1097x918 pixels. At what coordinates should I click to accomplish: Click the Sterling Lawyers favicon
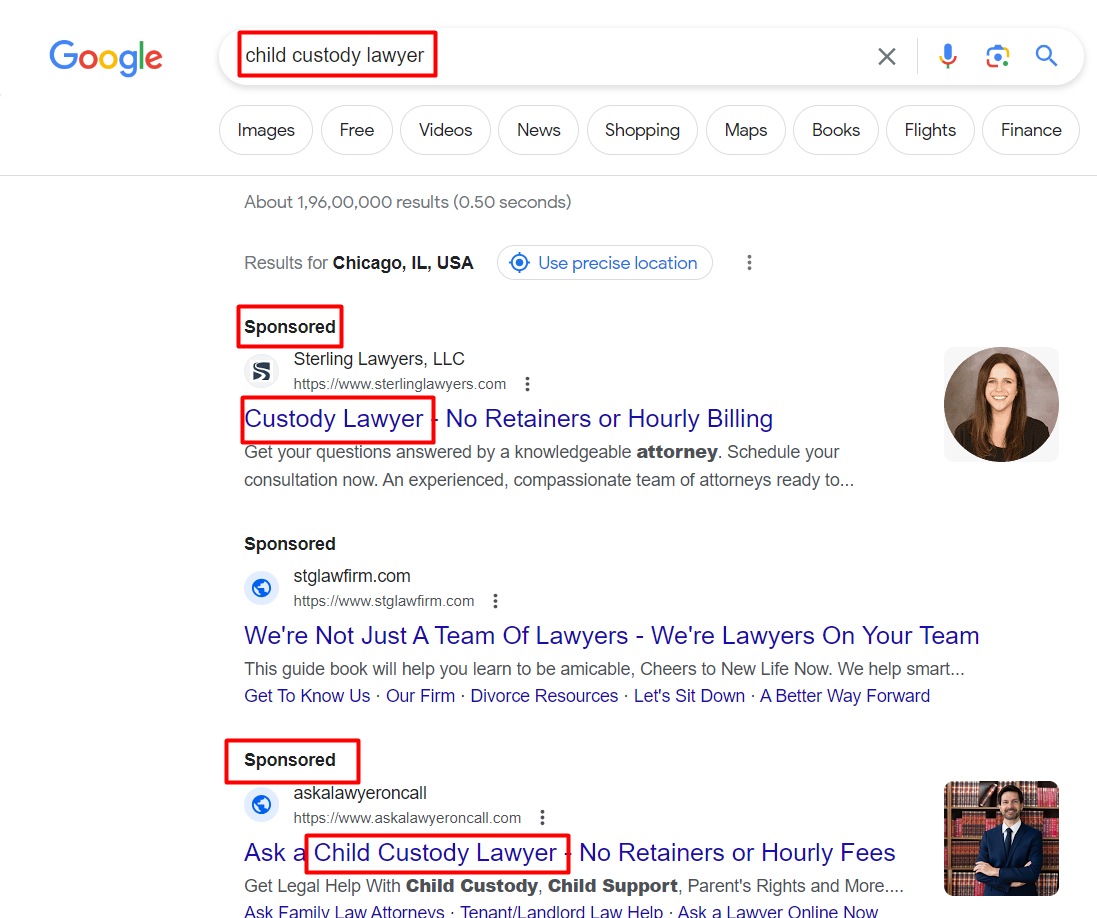(262, 371)
